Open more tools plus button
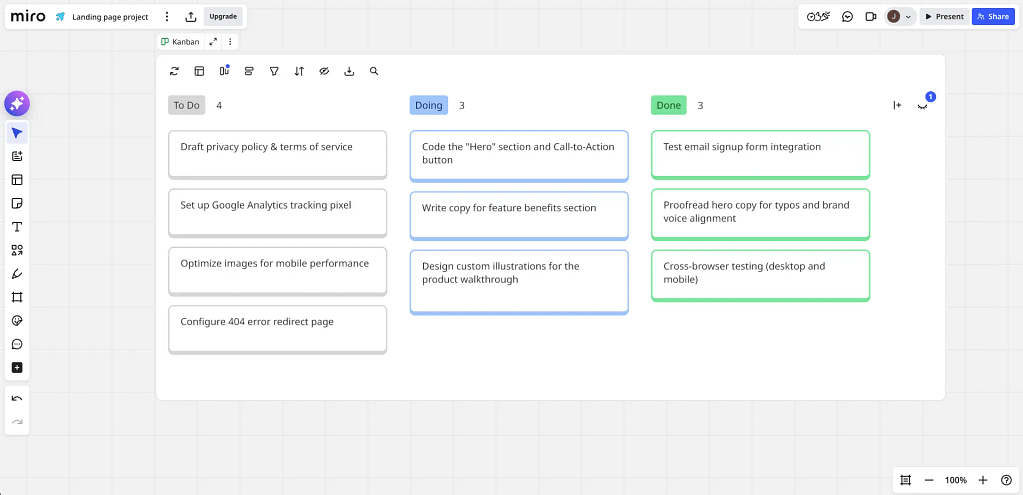1023x495 pixels. pyautogui.click(x=17, y=368)
